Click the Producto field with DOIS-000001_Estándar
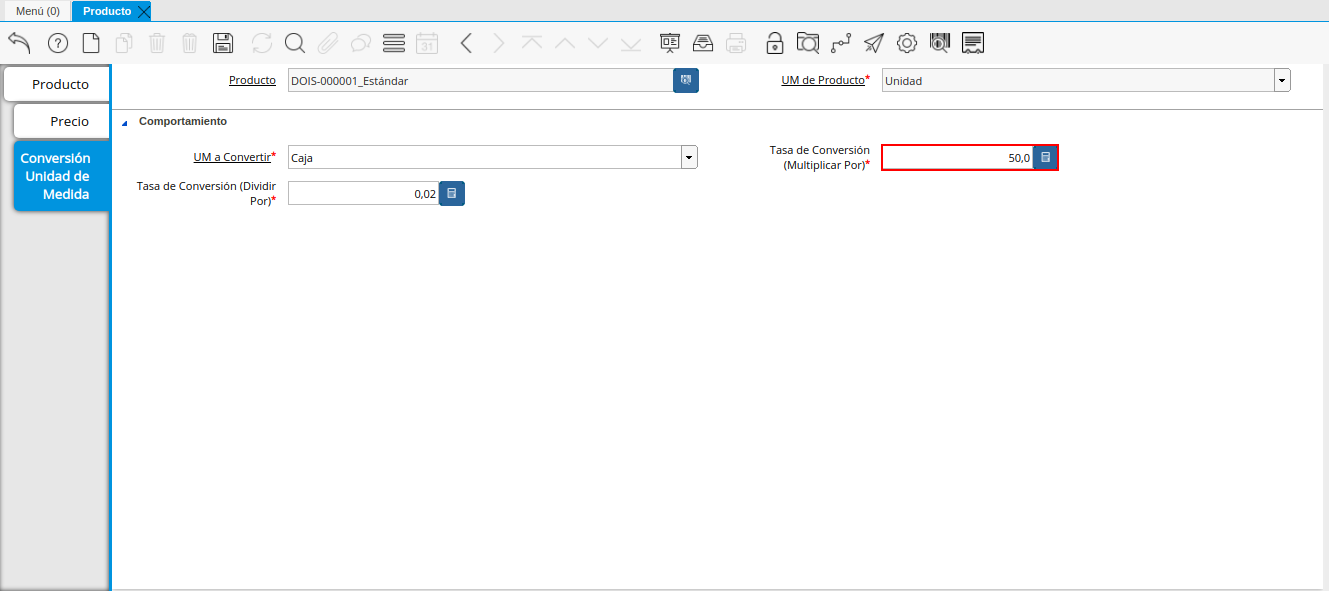 [480, 81]
